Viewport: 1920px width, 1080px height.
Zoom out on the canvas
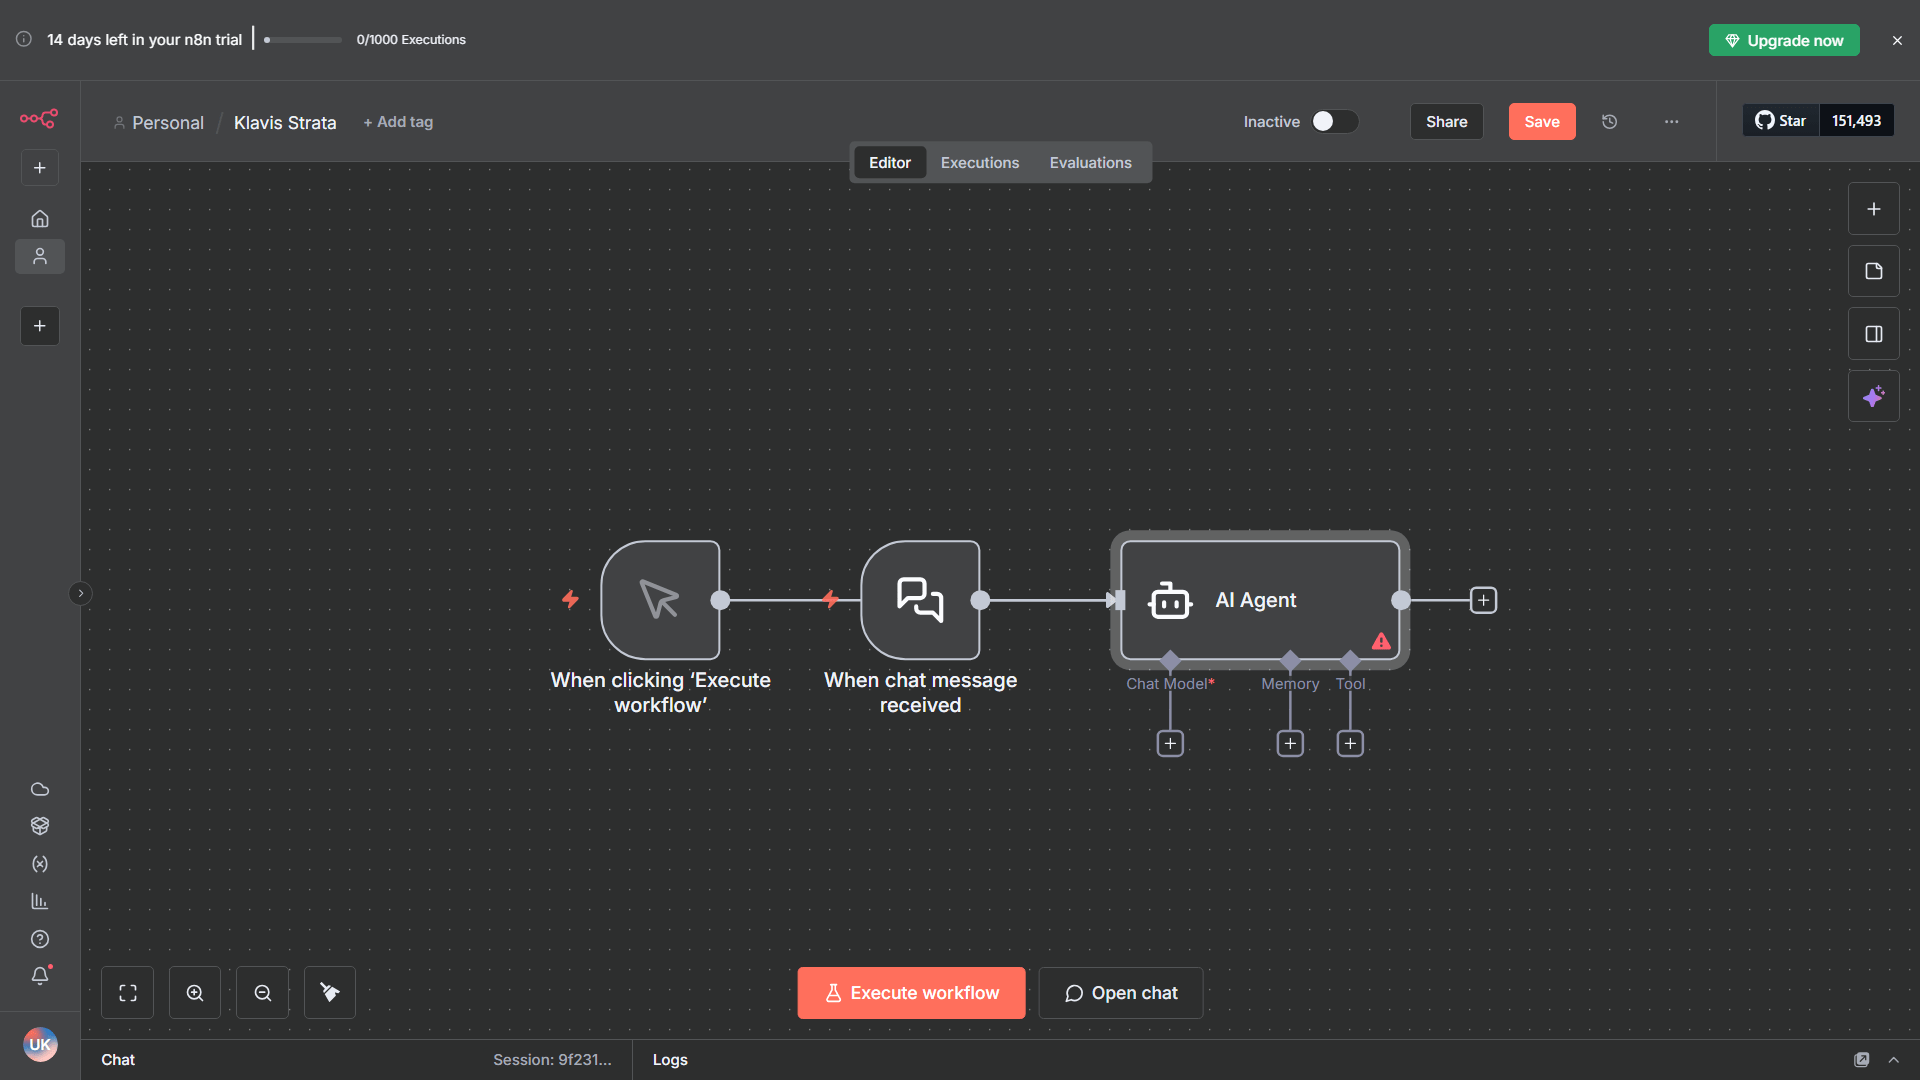(262, 992)
